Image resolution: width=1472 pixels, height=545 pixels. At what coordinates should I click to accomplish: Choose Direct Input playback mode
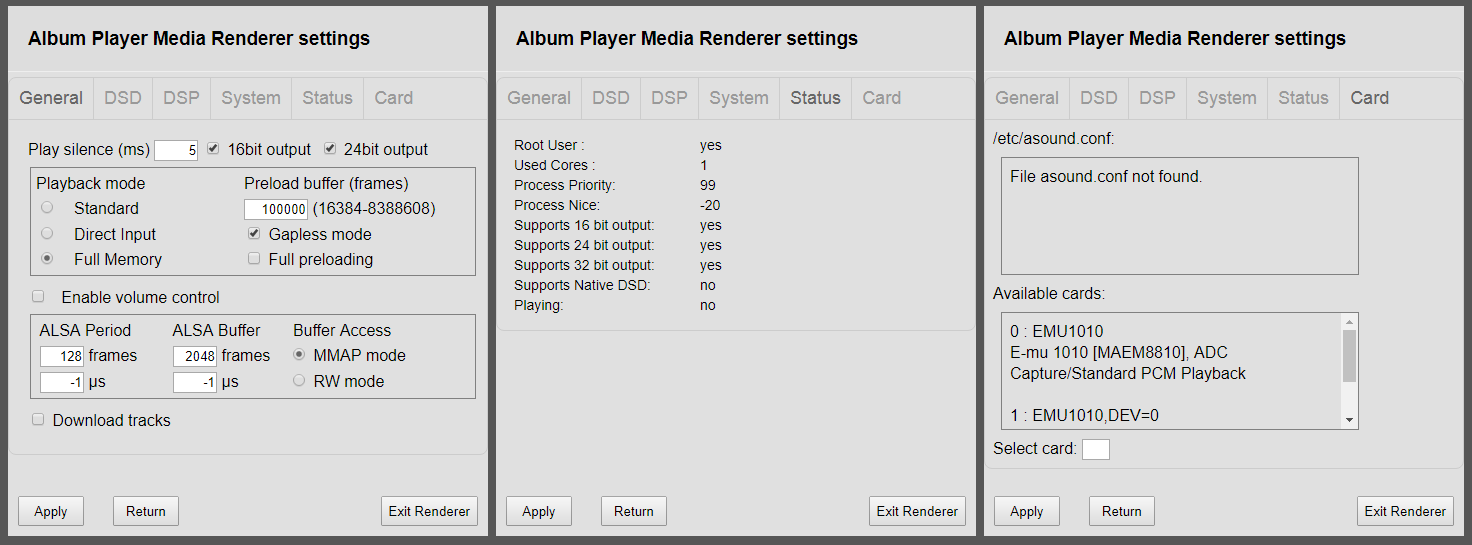point(47,233)
